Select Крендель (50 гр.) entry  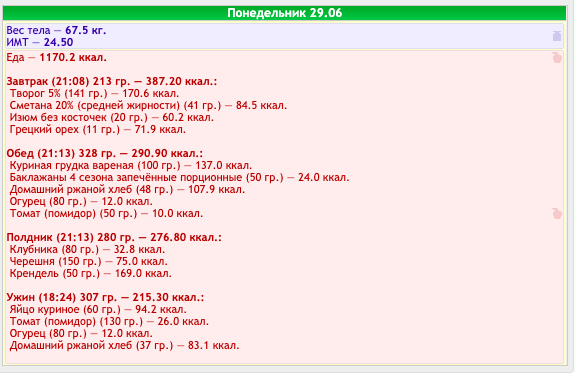coord(91,273)
